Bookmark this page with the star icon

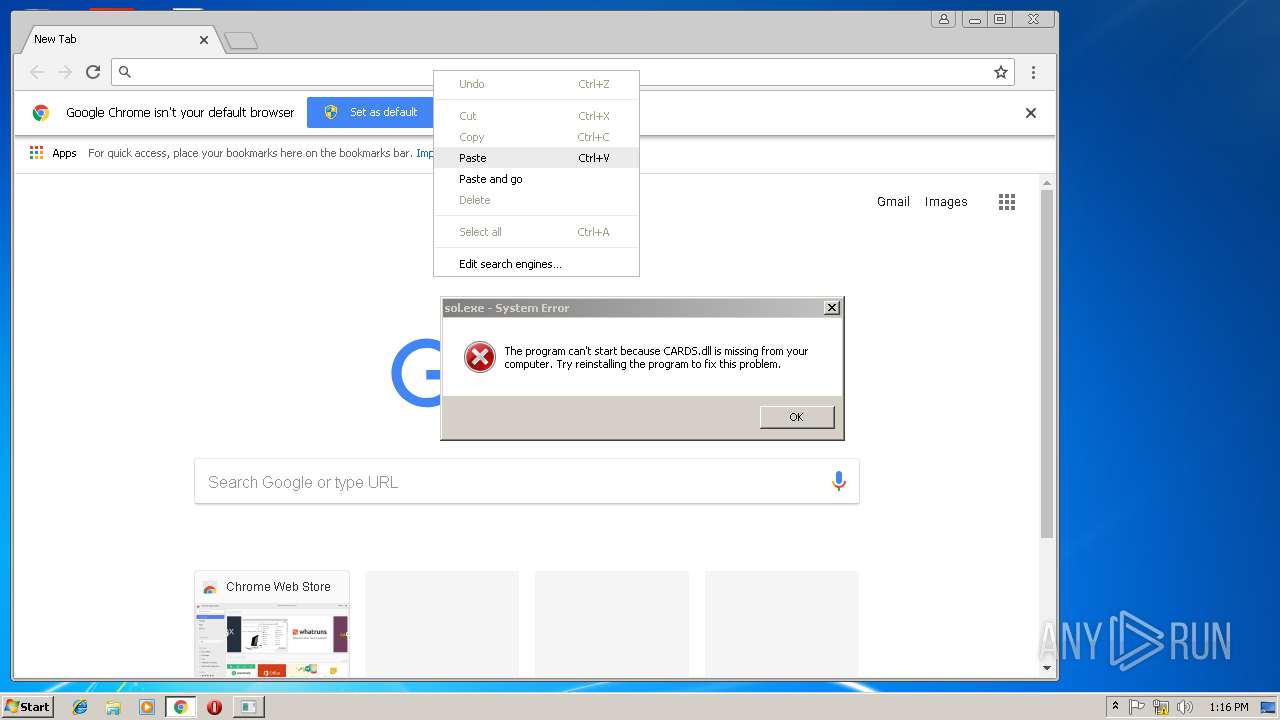[1000, 72]
